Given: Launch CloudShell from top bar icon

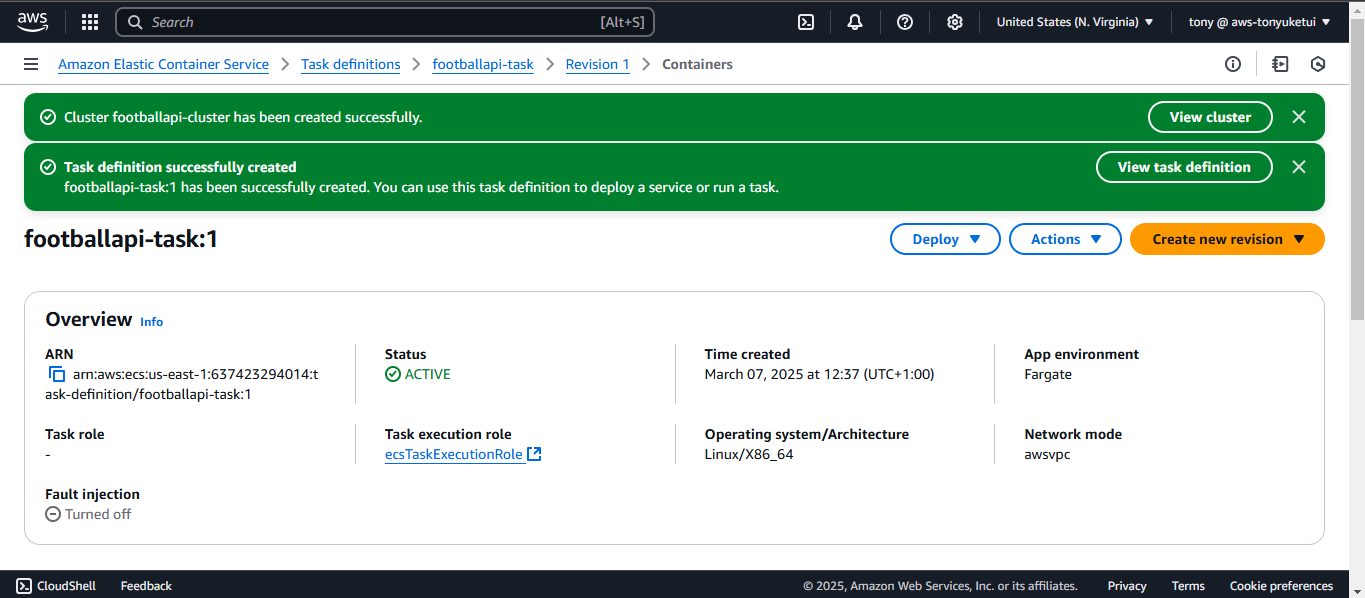Looking at the screenshot, I should [806, 22].
